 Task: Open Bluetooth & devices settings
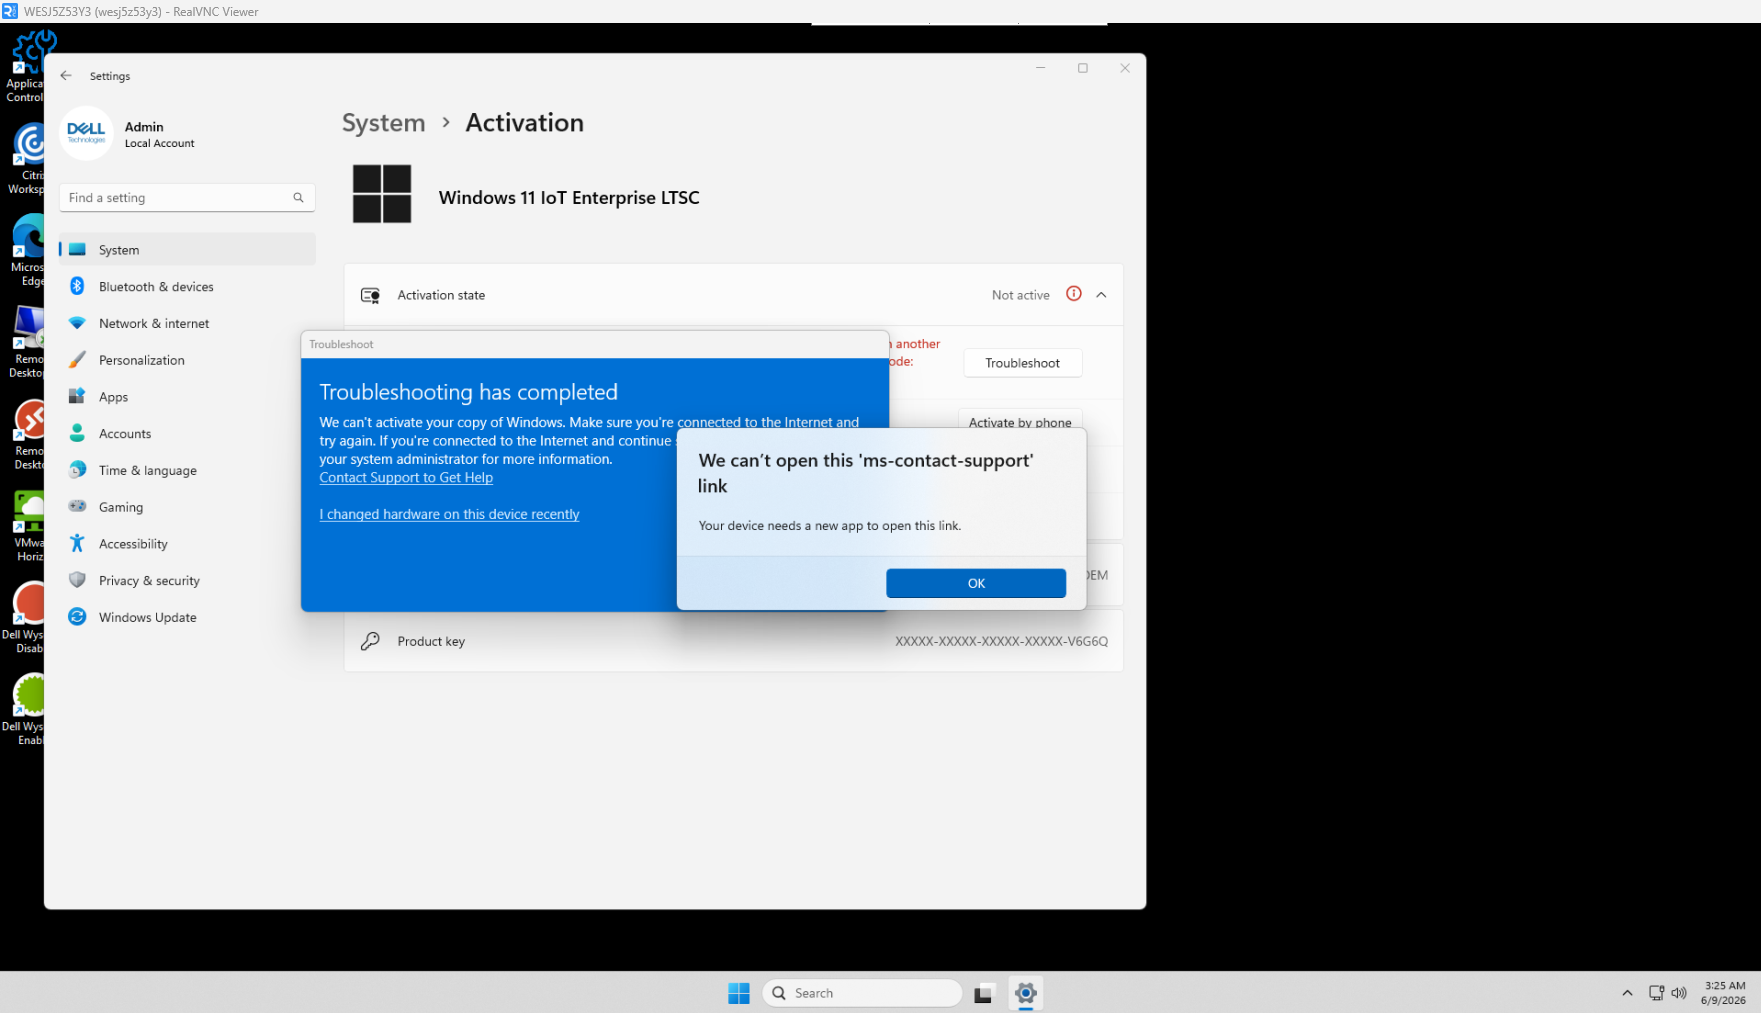(187, 287)
